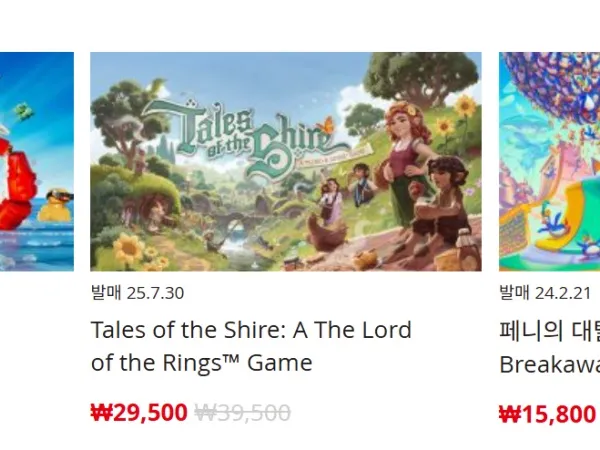Open the 페니의 대탈주 Breakaway title link
Viewport: 600px width, 450px height.
549,347
